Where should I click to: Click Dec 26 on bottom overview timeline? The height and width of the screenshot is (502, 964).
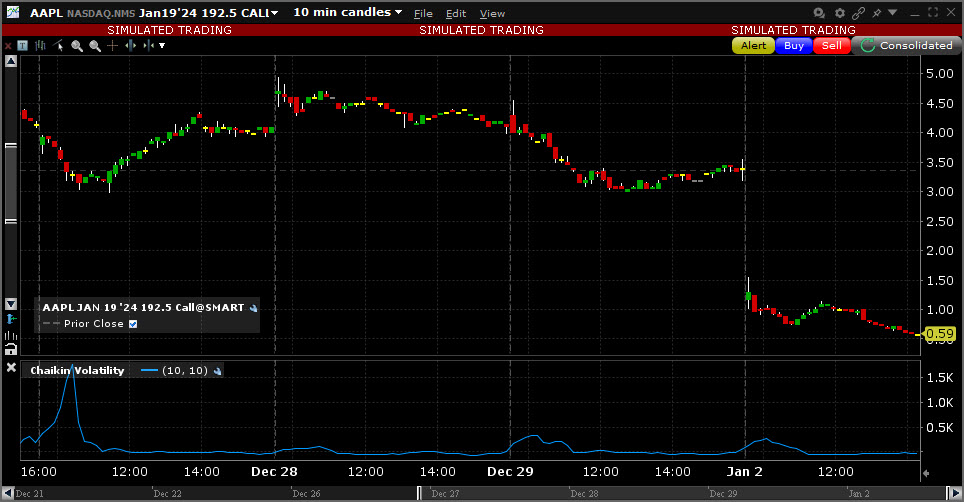point(306,493)
